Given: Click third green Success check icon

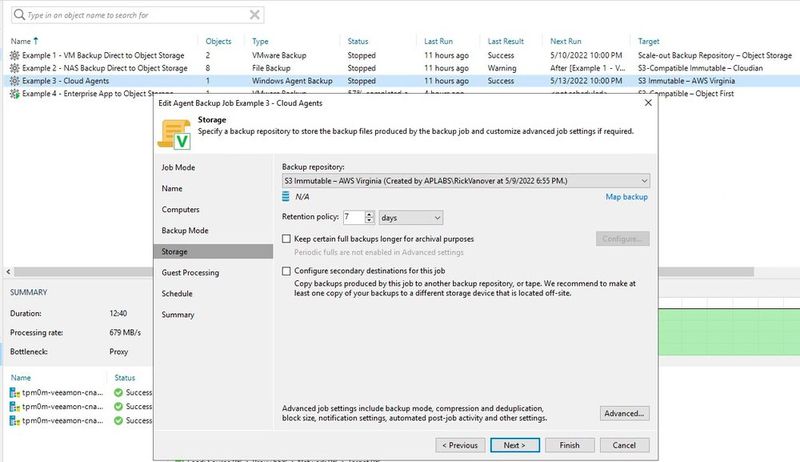Looking at the screenshot, I should (x=118, y=420).
